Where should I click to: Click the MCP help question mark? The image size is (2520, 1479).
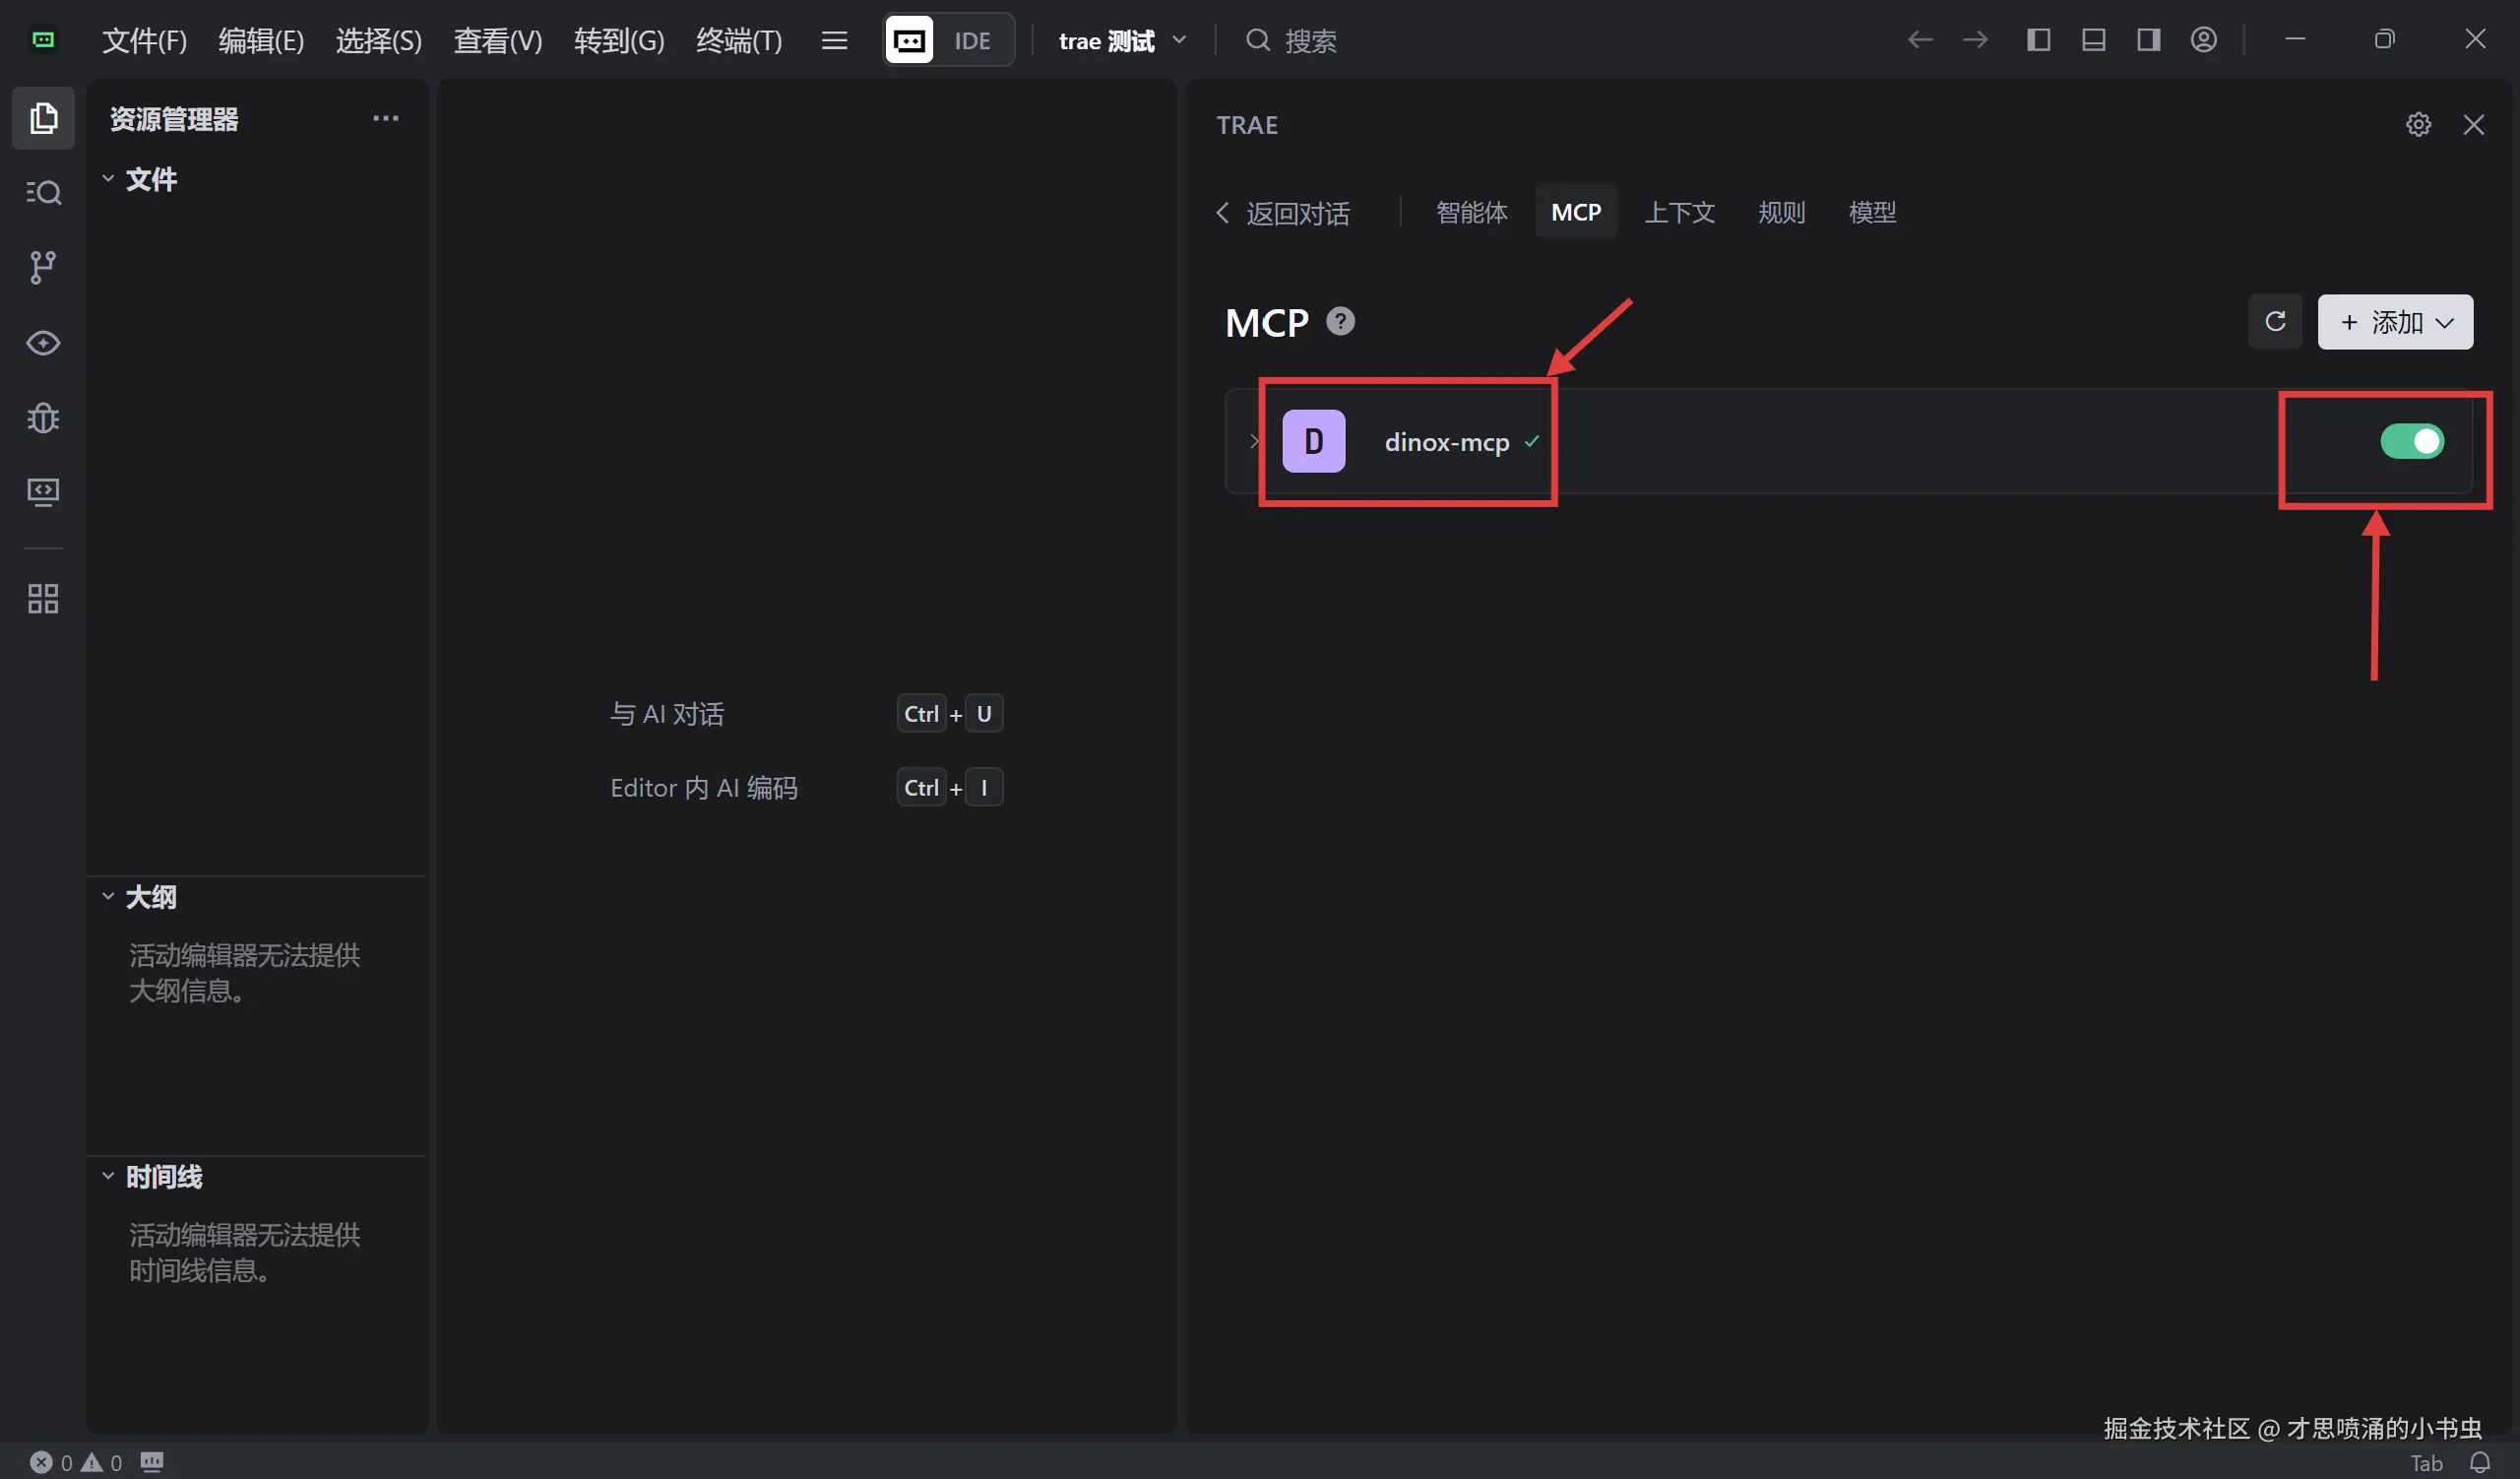(1340, 321)
